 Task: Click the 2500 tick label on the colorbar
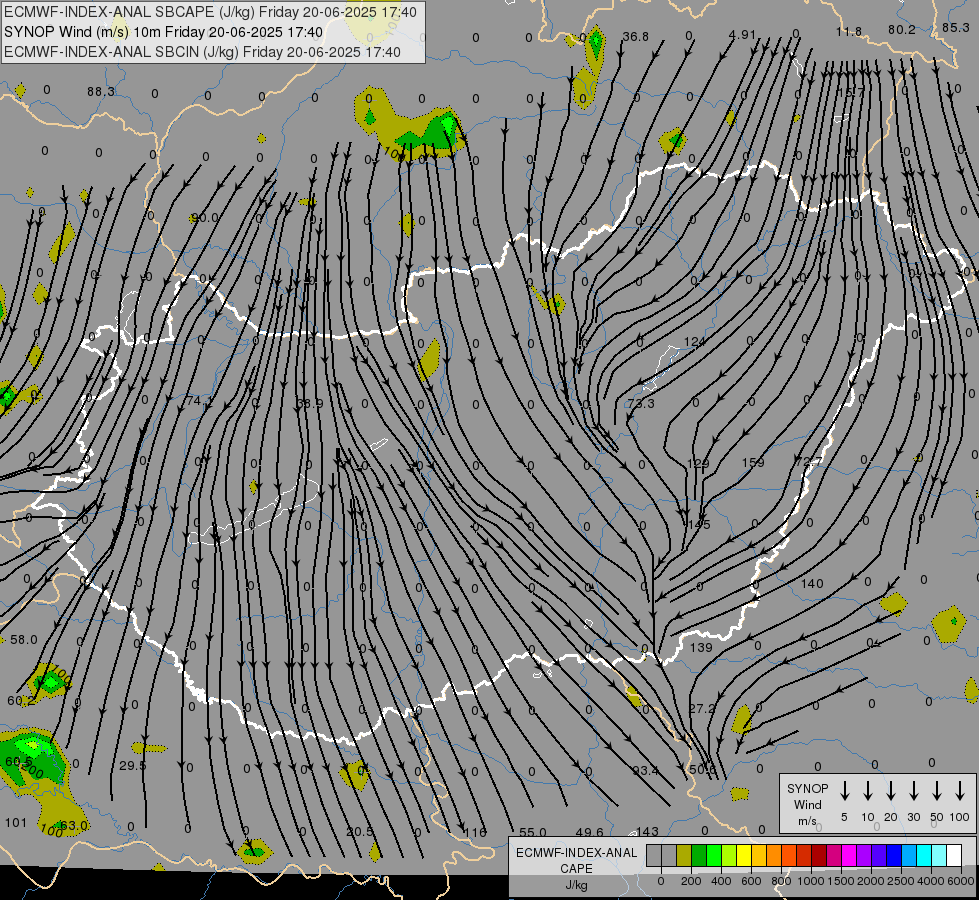(901, 881)
